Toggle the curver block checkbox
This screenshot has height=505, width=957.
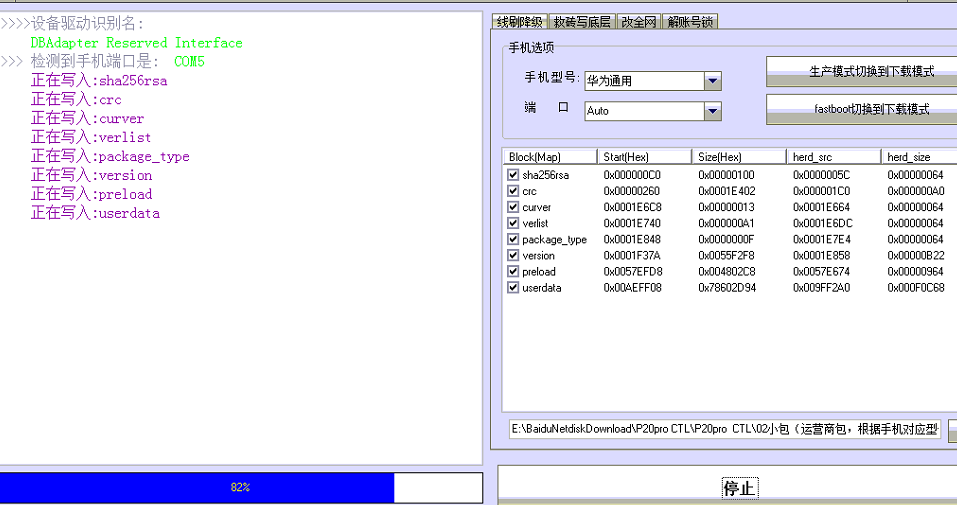pyautogui.click(x=513, y=207)
